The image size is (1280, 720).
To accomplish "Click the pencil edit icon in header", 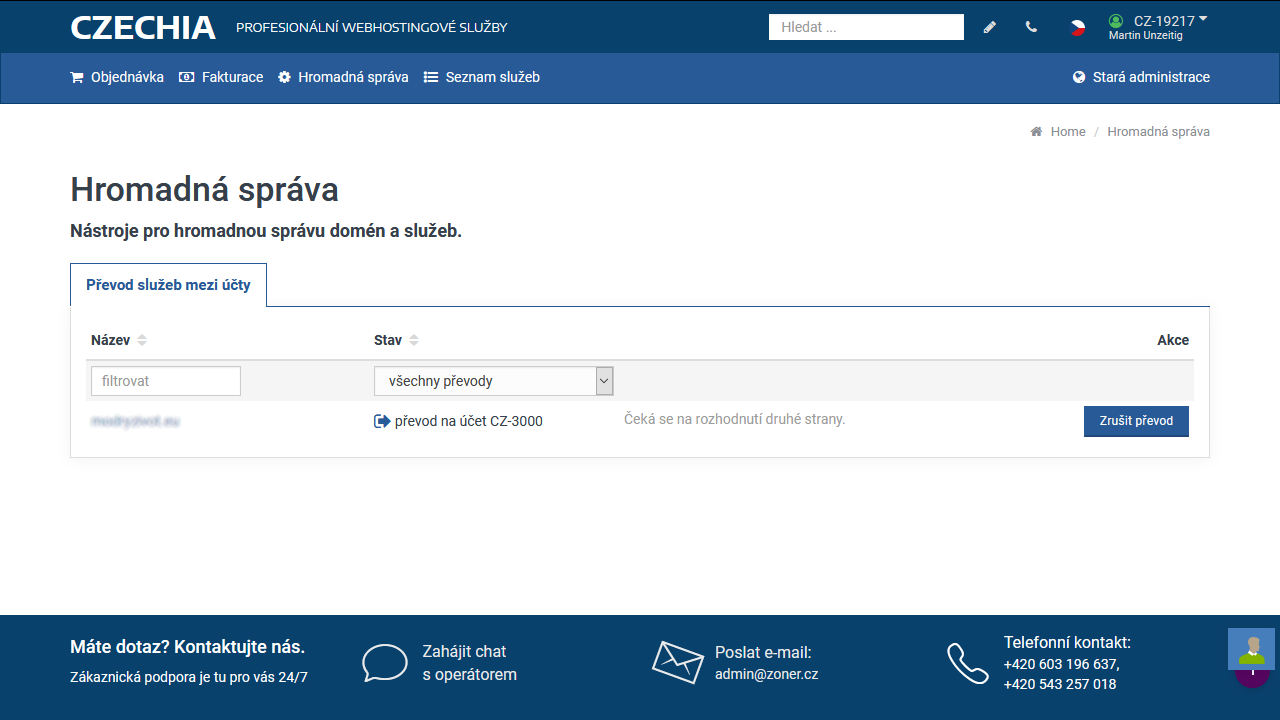I will point(990,27).
